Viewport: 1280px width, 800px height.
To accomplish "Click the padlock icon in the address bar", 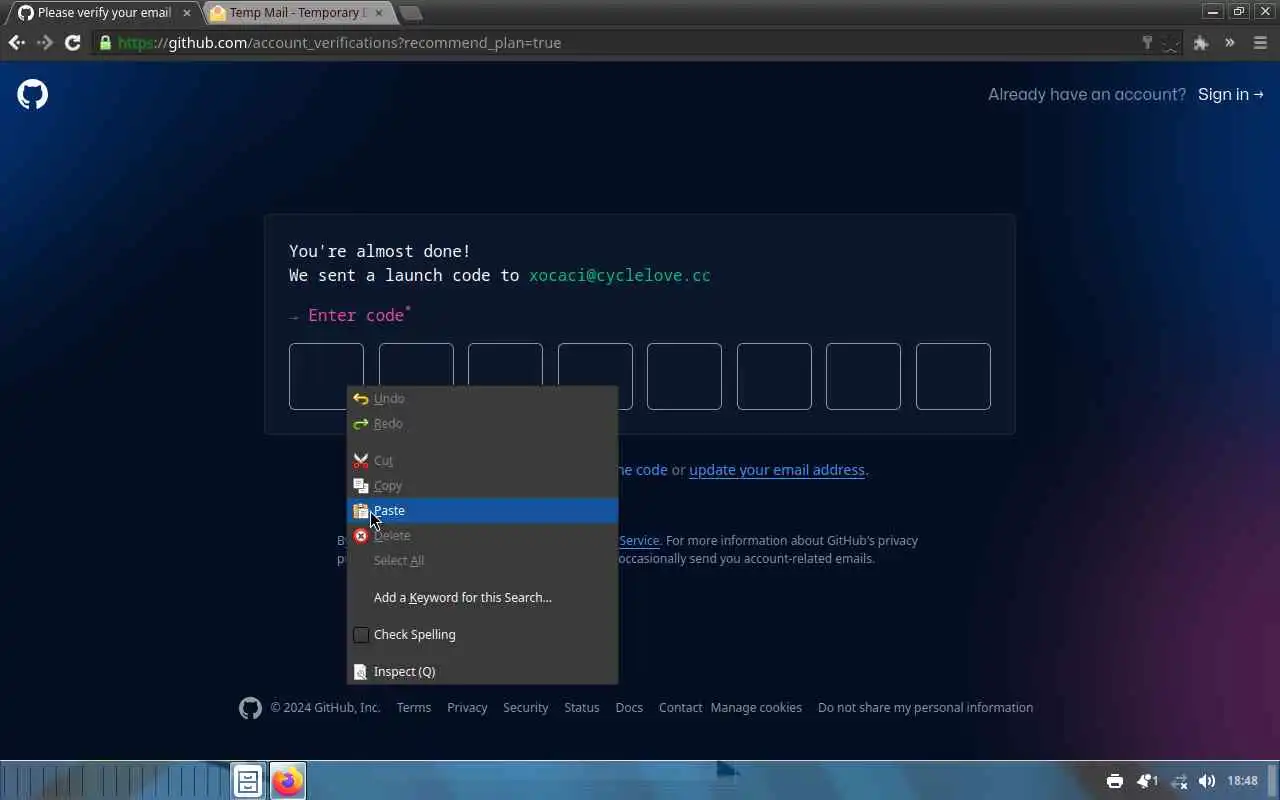I will 105,43.
